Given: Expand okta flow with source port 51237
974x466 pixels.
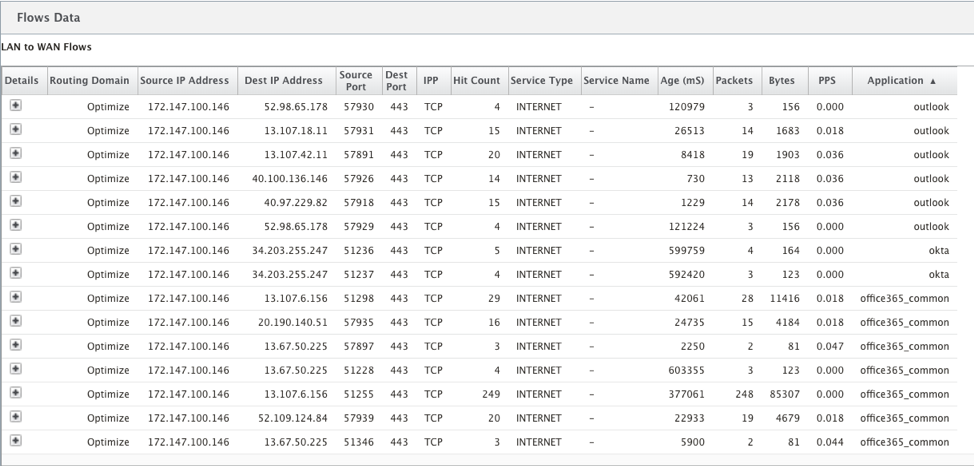Looking at the screenshot, I should point(16,273).
